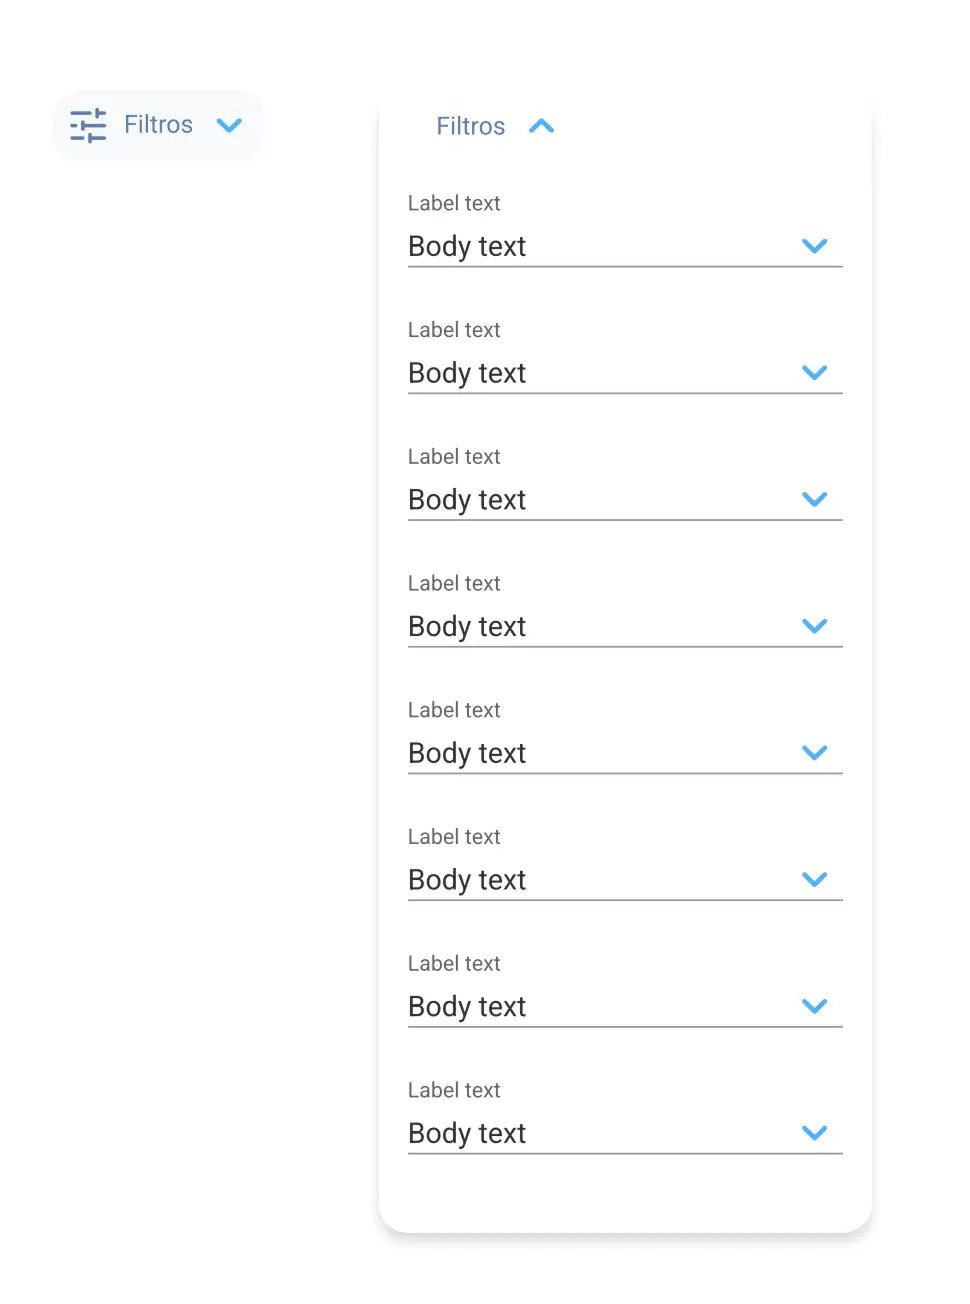Open the eighth Body text dropdown chevron
Viewport: 970px width, 1304px height.
(815, 1133)
